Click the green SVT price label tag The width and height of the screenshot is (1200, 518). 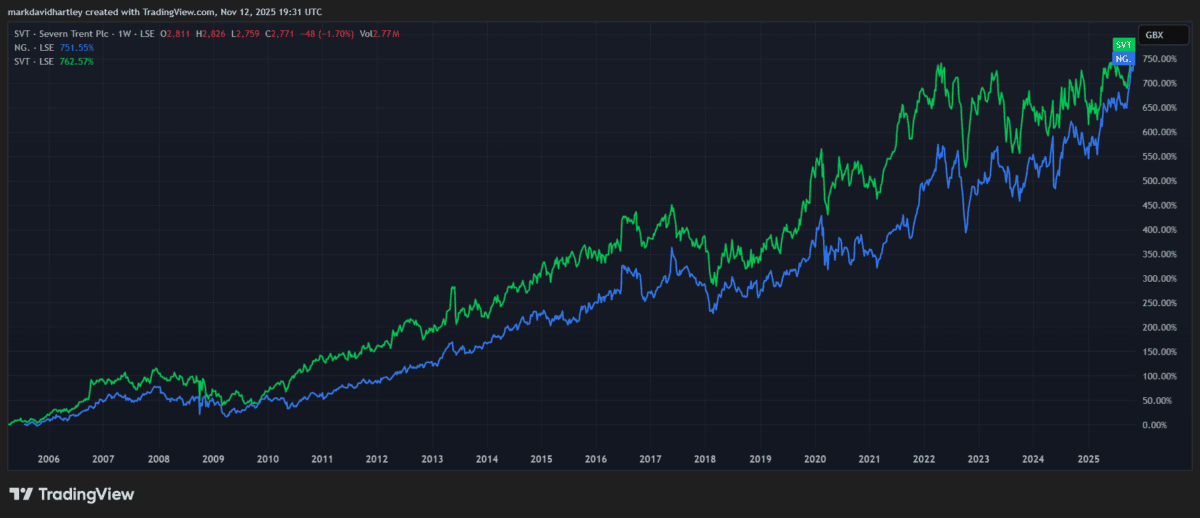coord(1123,45)
